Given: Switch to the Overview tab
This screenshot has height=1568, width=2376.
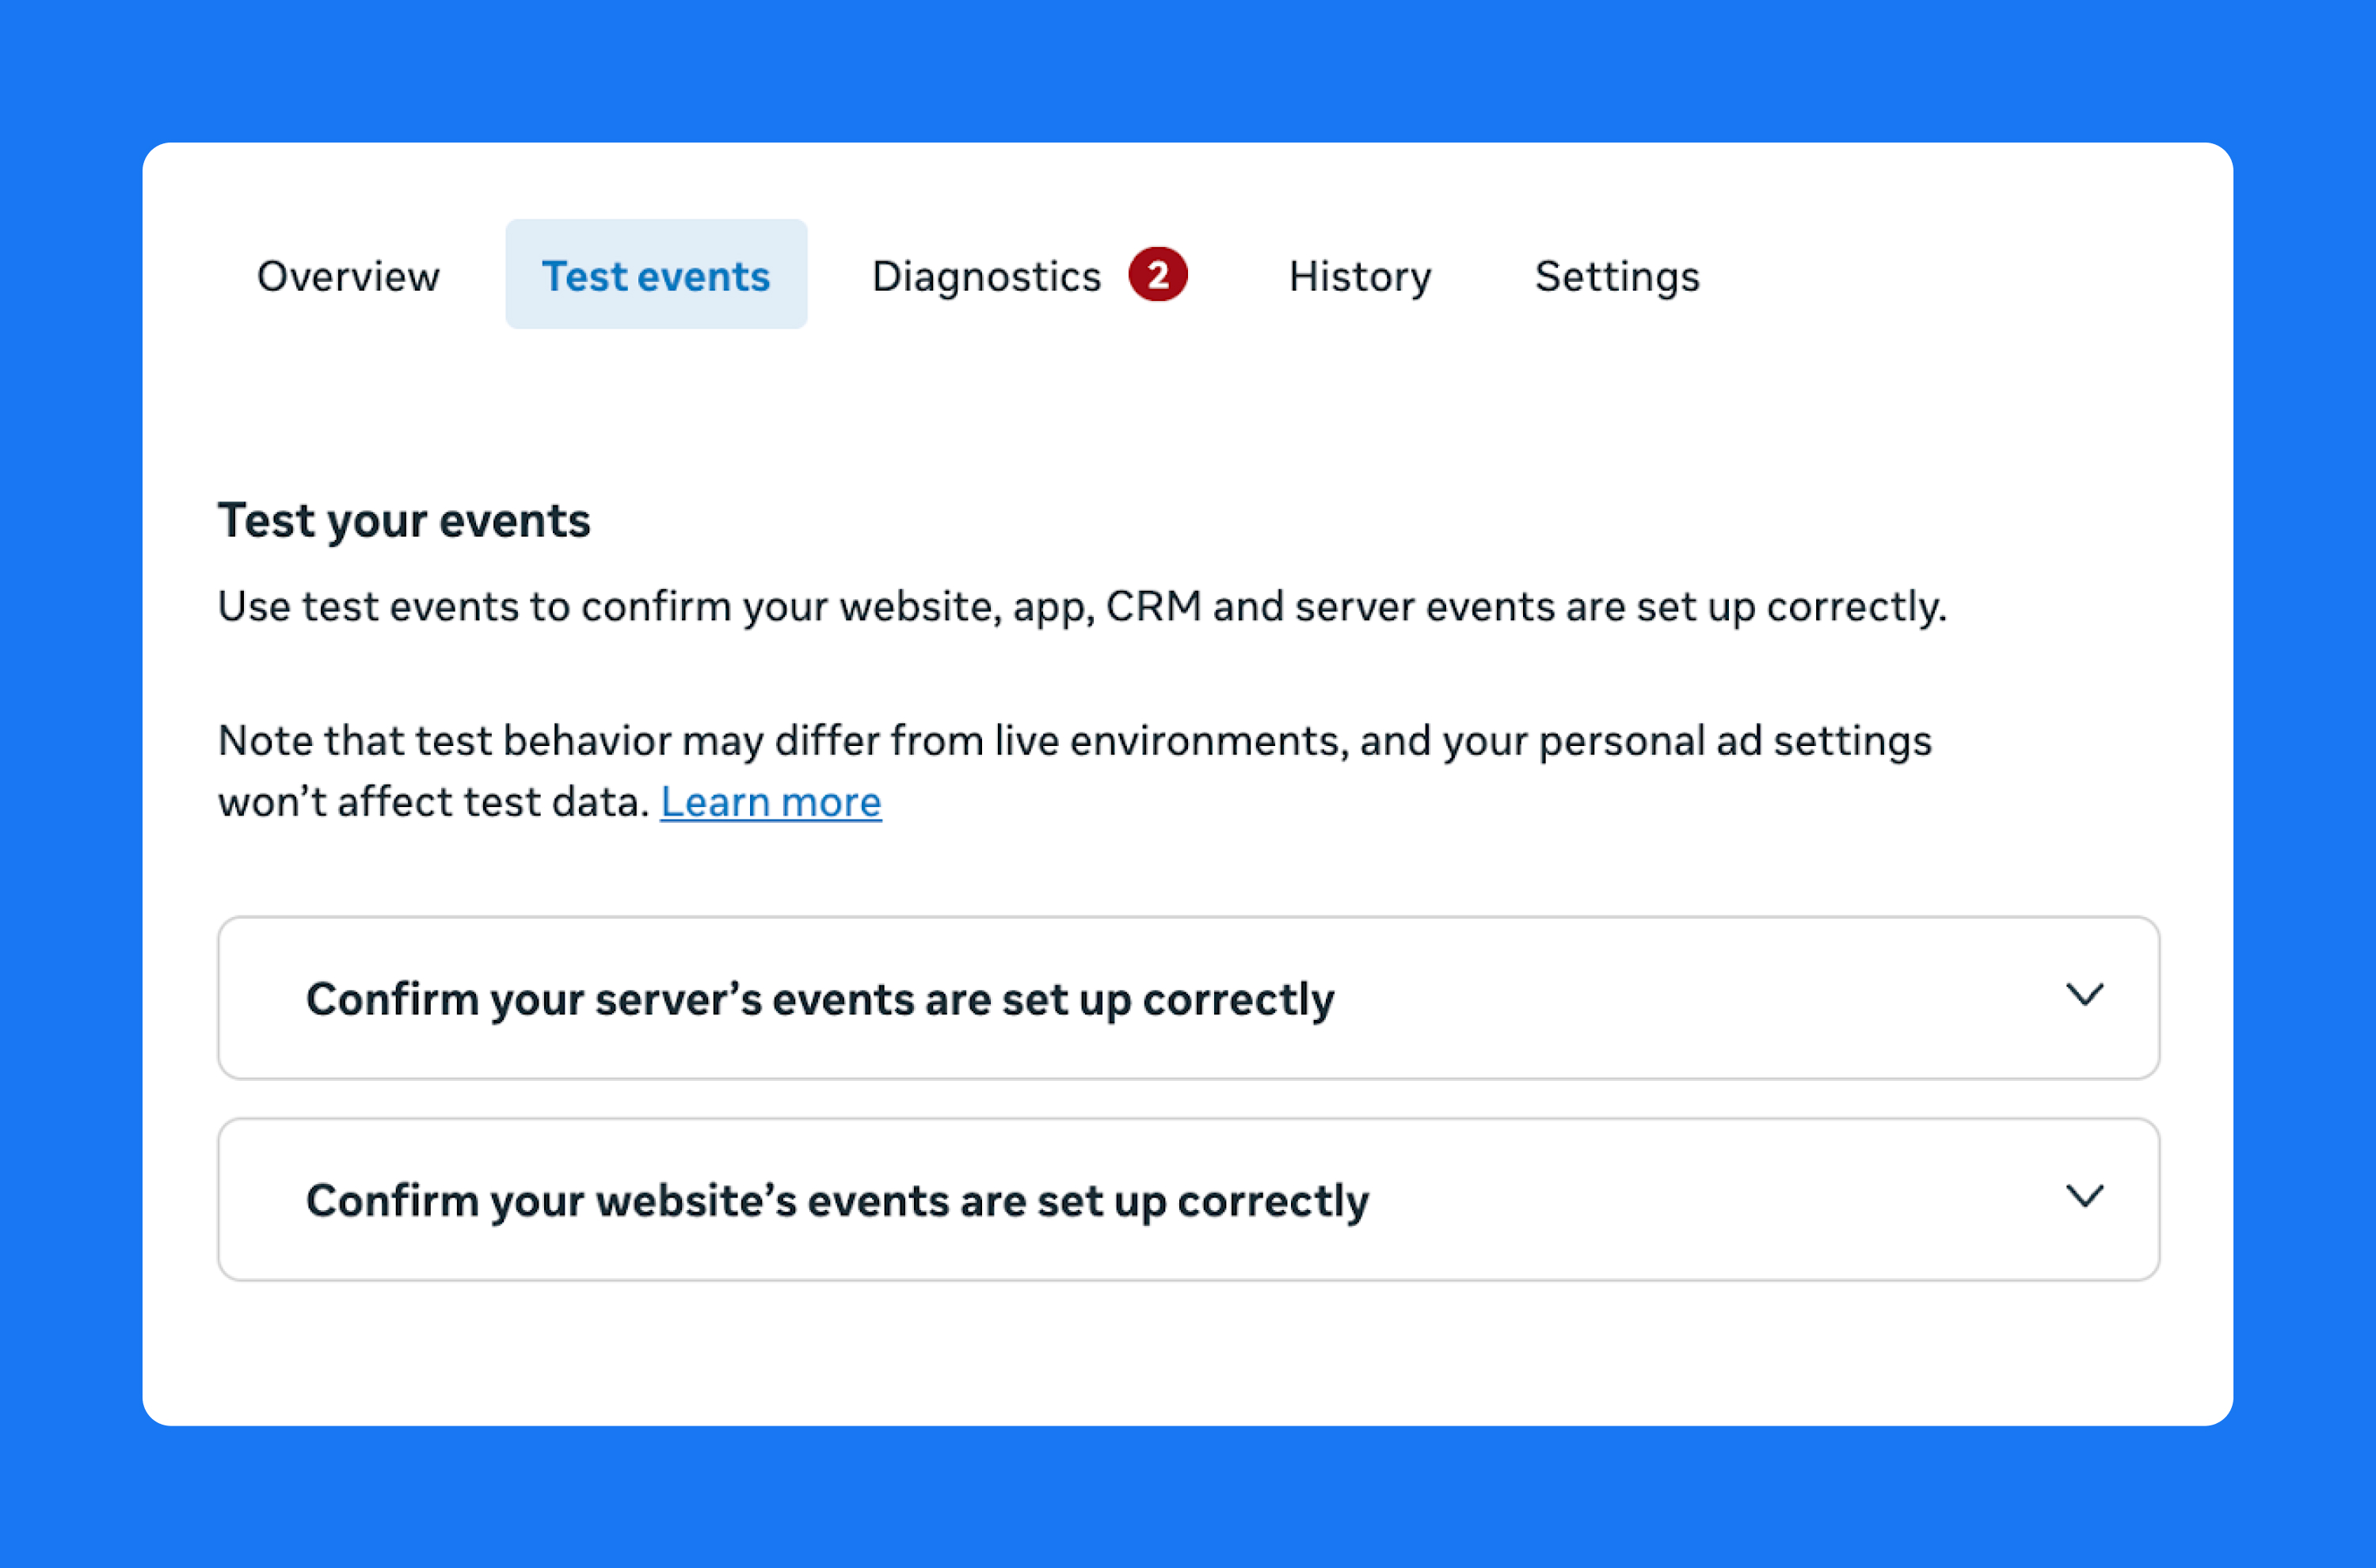Looking at the screenshot, I should pos(348,276).
